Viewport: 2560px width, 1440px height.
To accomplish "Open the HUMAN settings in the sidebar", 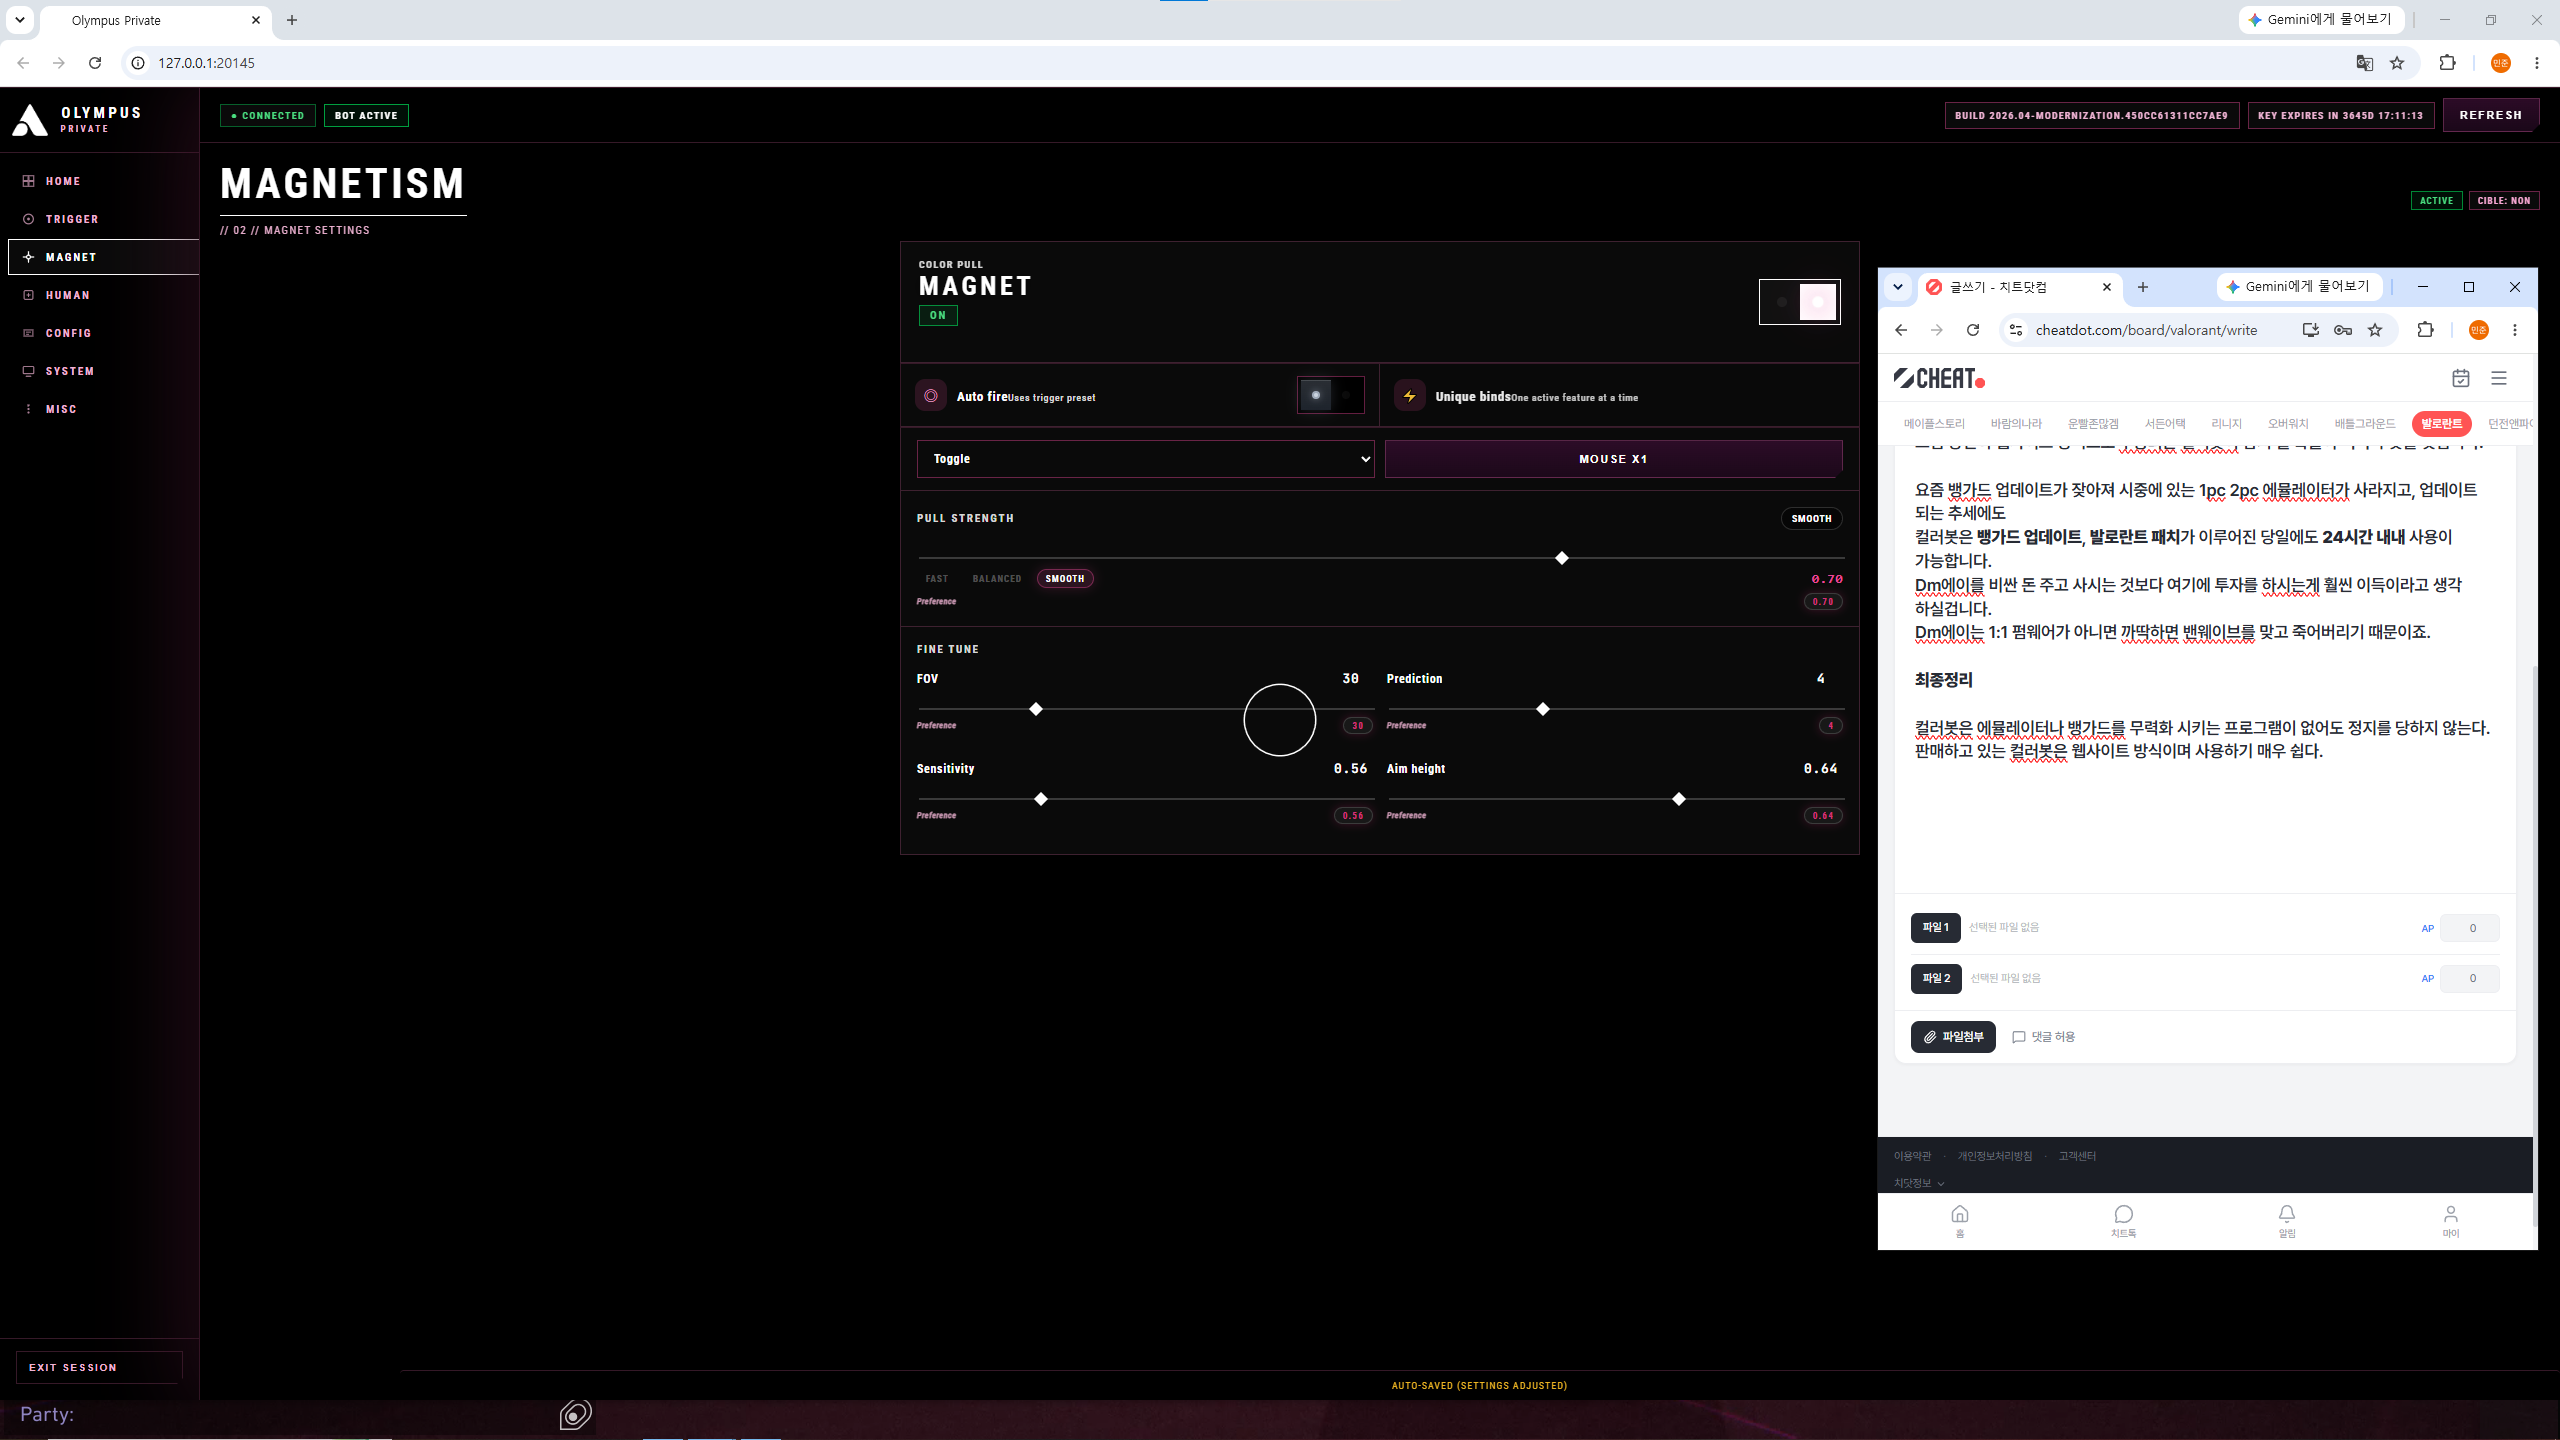I will pyautogui.click(x=68, y=295).
